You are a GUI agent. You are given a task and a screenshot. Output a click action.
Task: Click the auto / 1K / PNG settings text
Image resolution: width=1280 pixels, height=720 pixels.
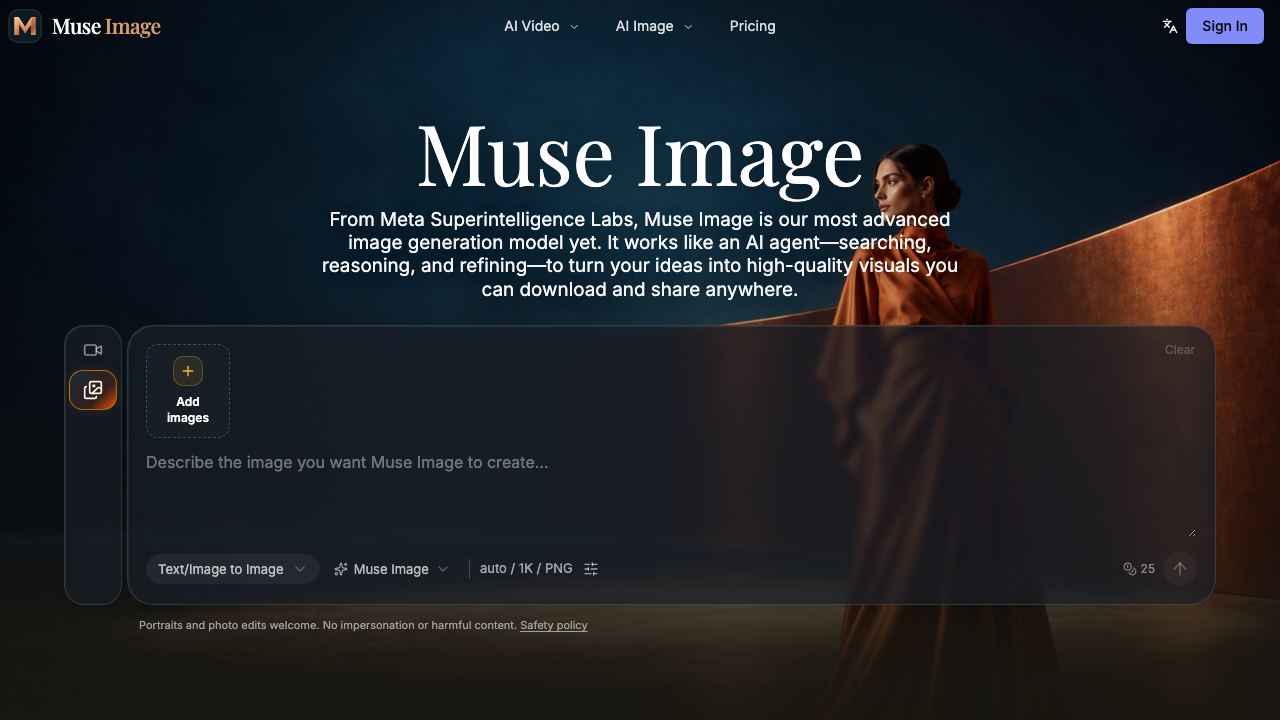[x=526, y=568]
